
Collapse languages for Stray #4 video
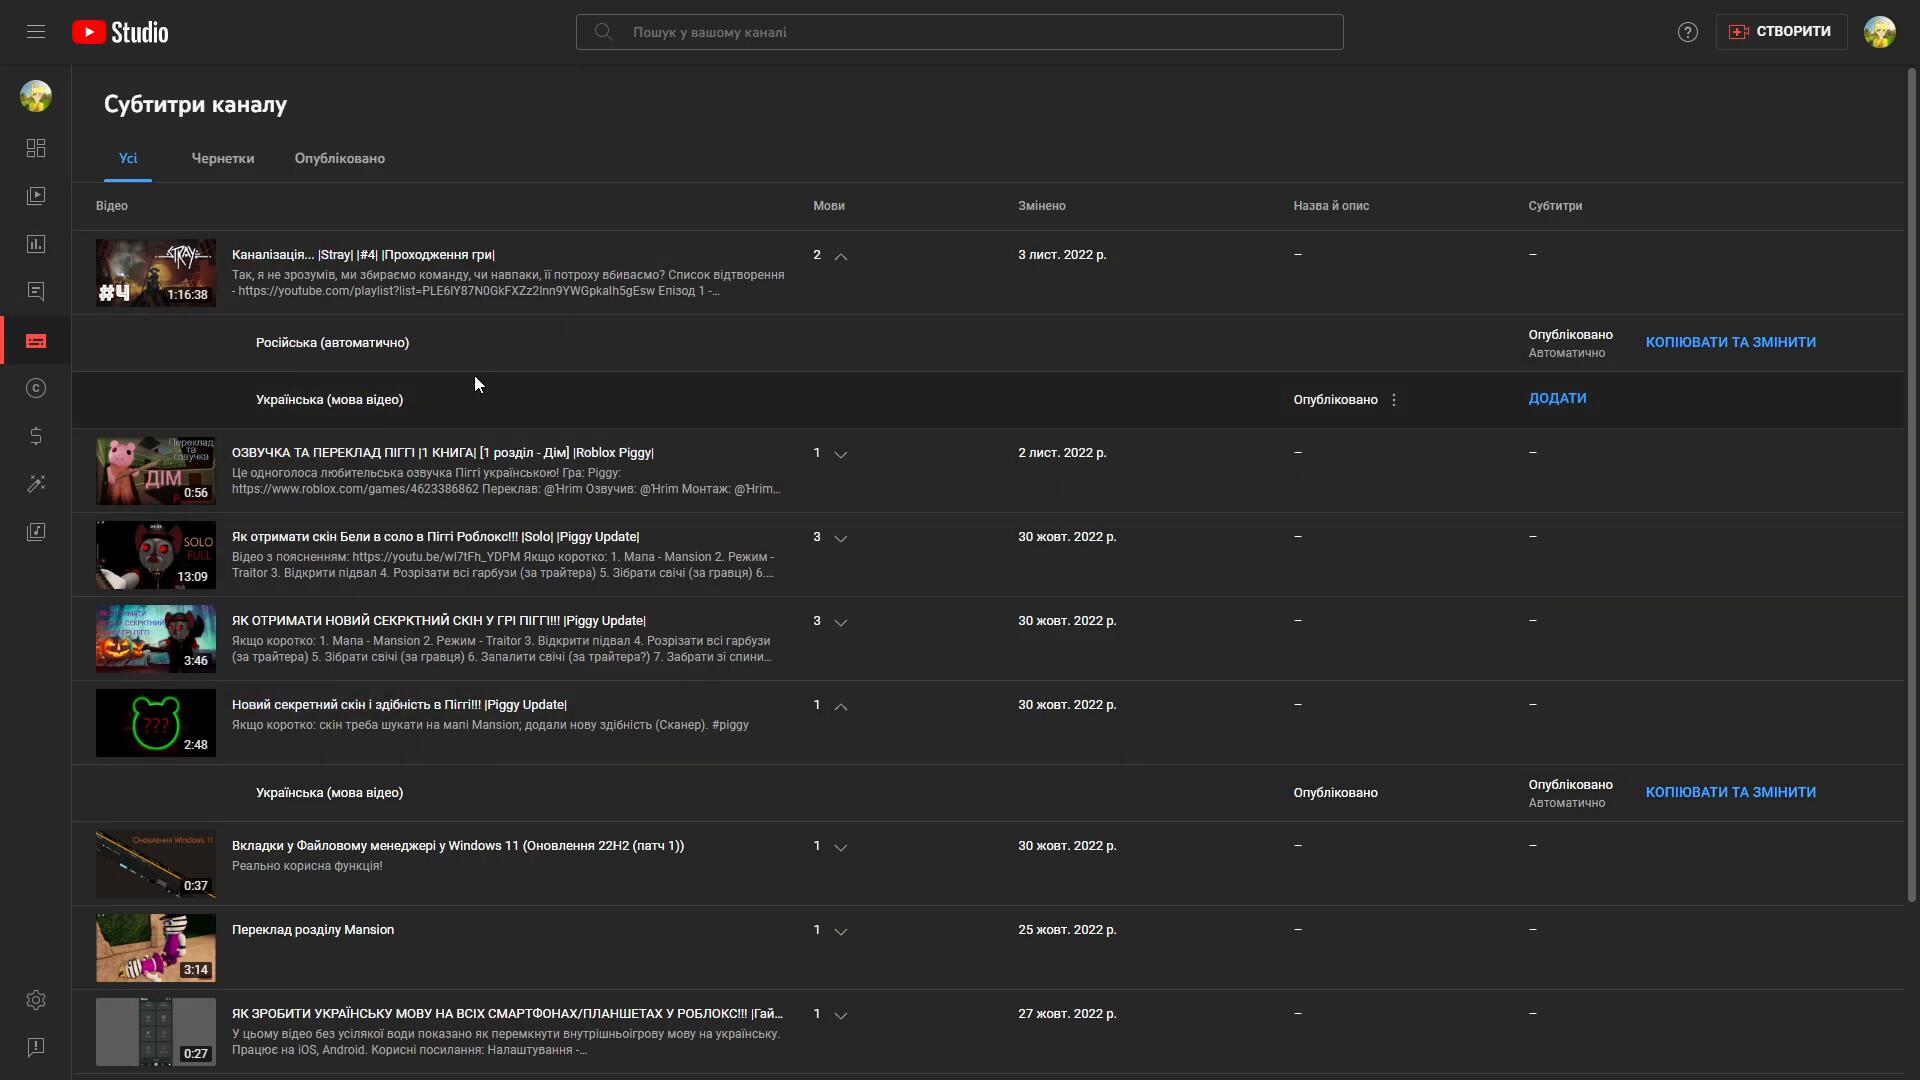point(841,256)
